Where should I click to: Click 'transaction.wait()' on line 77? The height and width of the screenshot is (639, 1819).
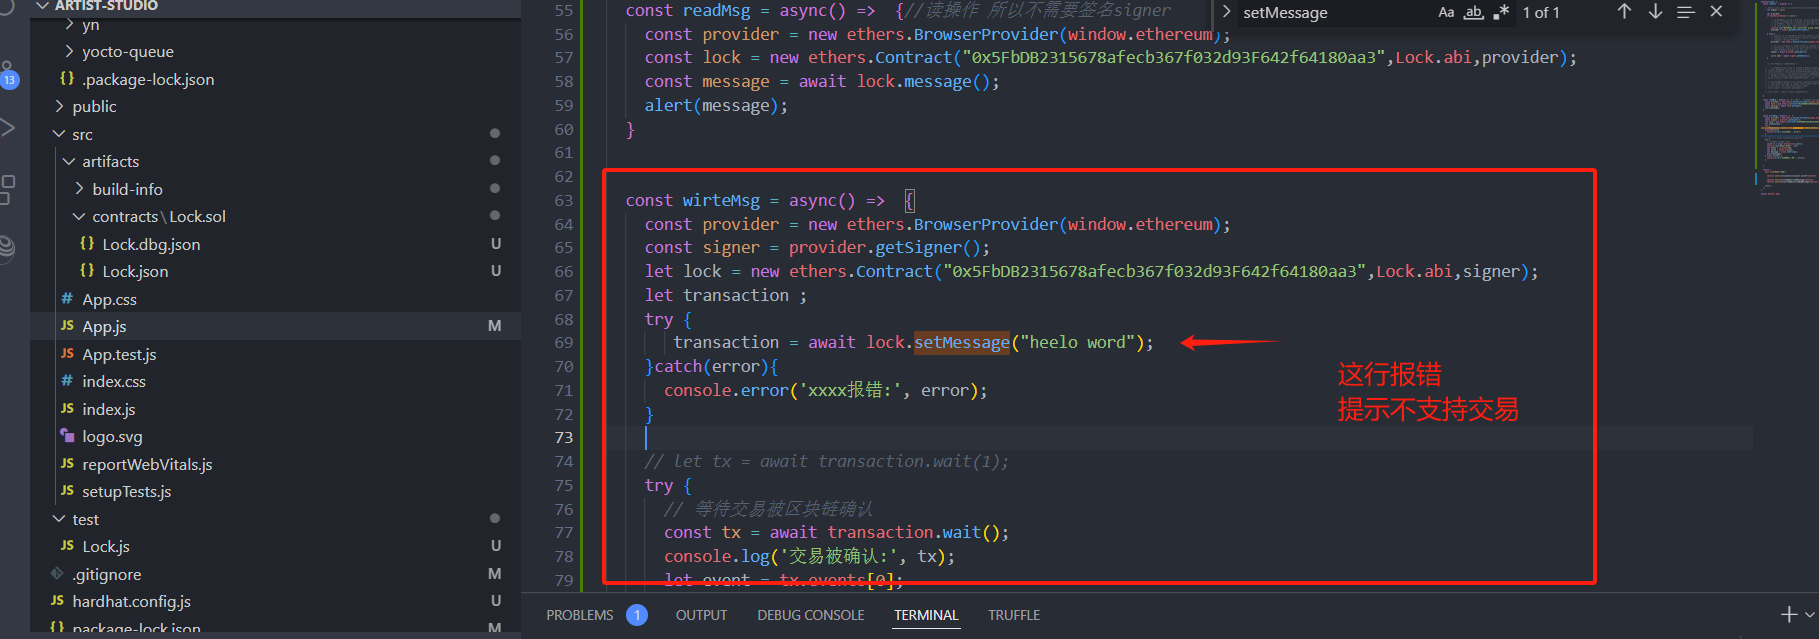913,533
